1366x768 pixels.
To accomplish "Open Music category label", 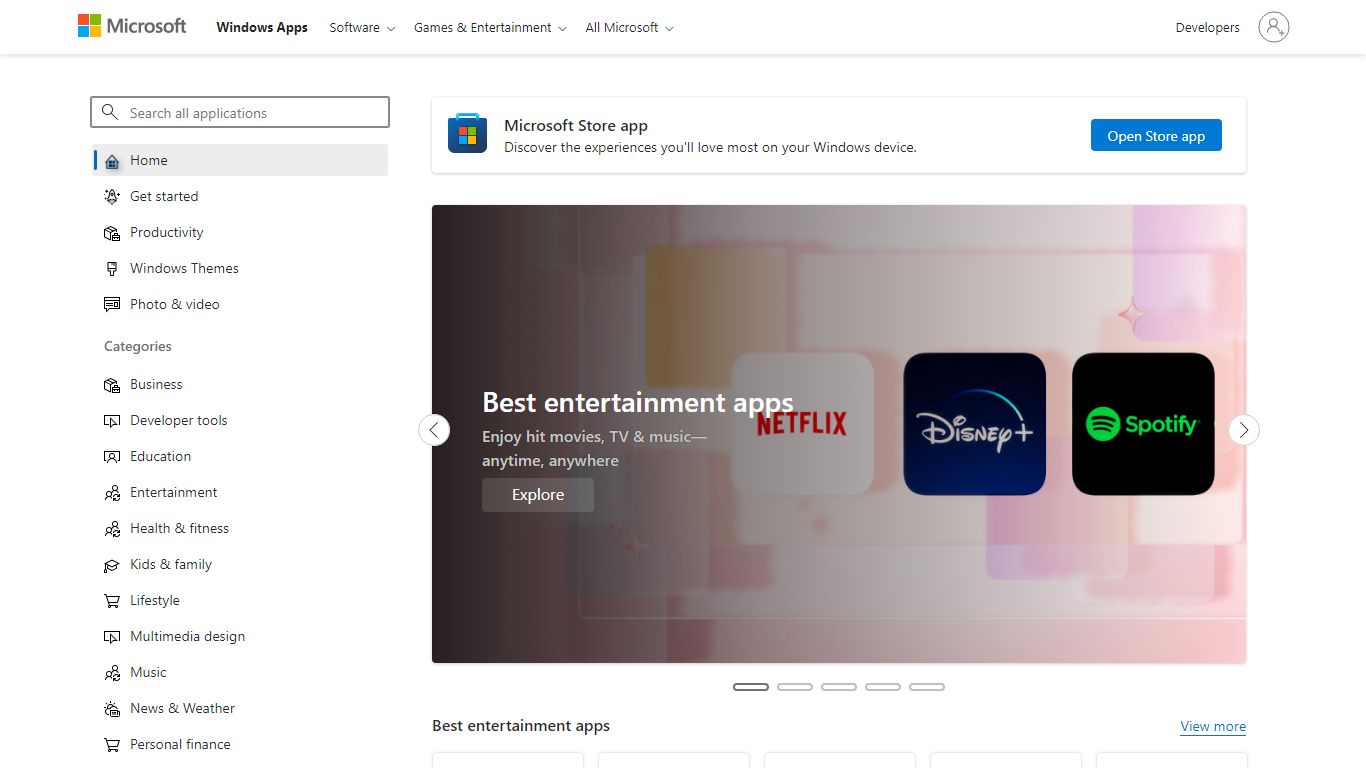I will tap(148, 672).
